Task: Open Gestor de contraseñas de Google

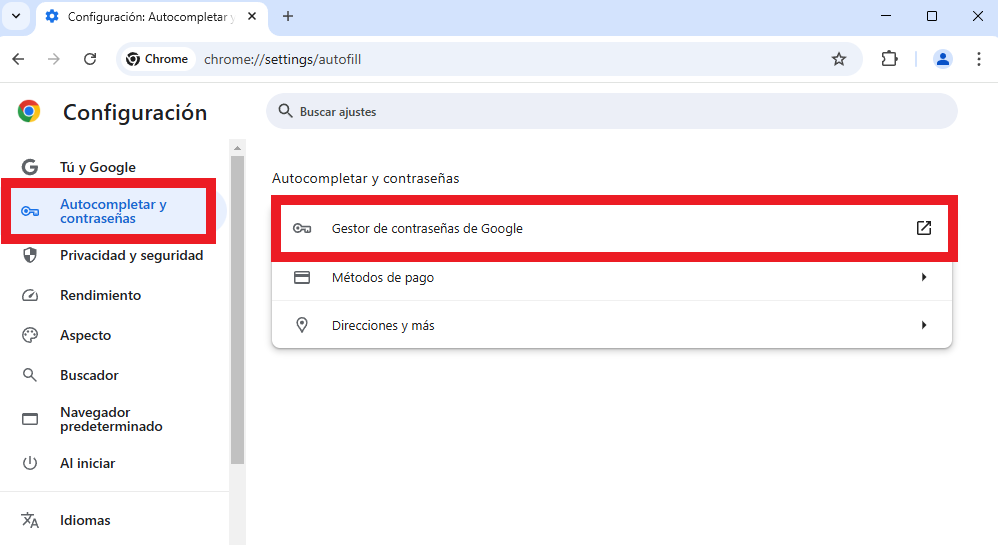Action: tap(612, 228)
